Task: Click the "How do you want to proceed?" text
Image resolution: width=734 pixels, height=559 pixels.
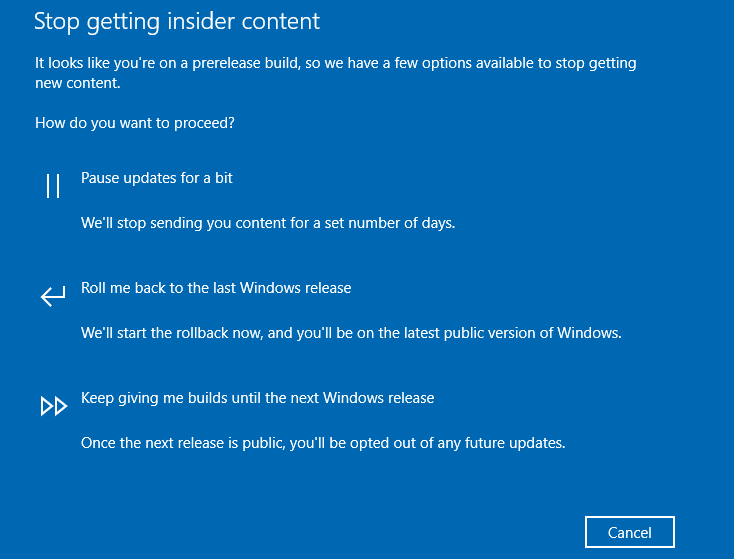Action: pyautogui.click(x=135, y=123)
